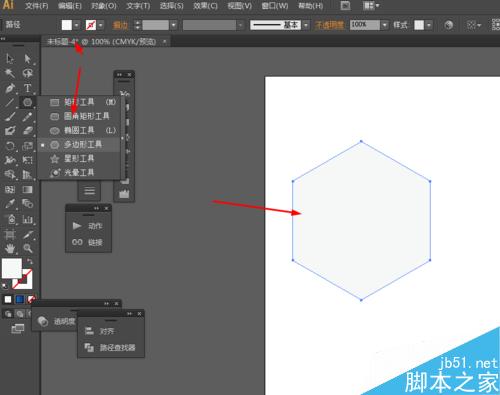Click the change screen mode icon

[18, 329]
